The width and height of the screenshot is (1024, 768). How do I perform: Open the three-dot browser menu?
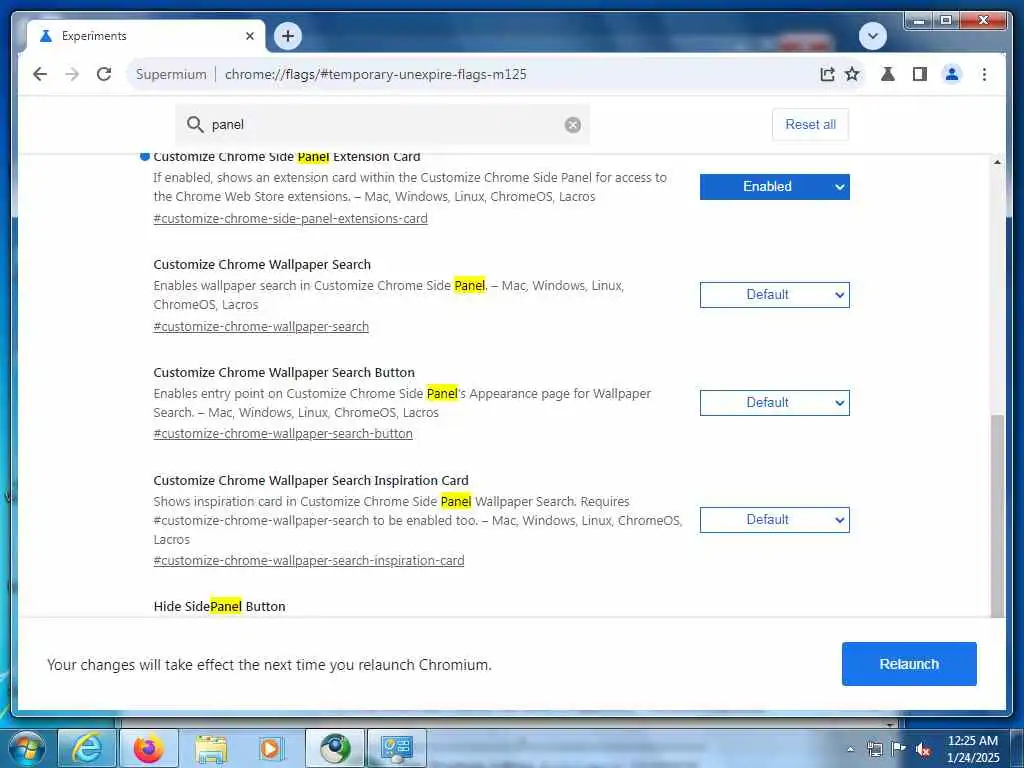tap(984, 74)
